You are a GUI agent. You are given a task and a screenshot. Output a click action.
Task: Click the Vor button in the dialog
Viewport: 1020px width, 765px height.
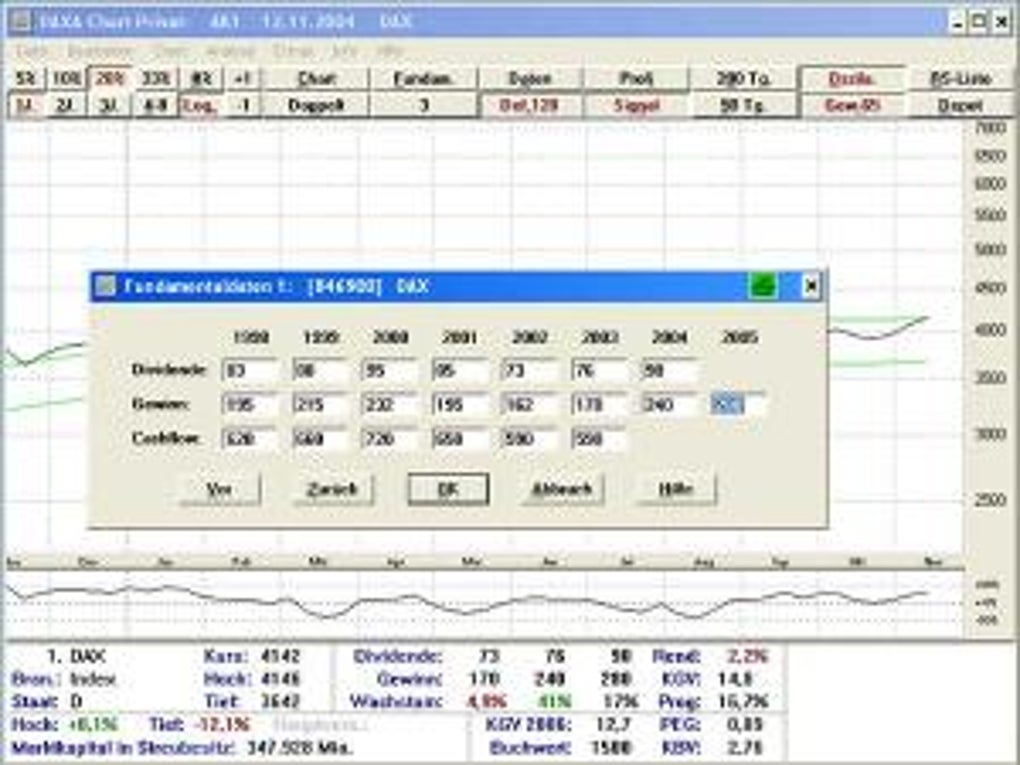[220, 489]
